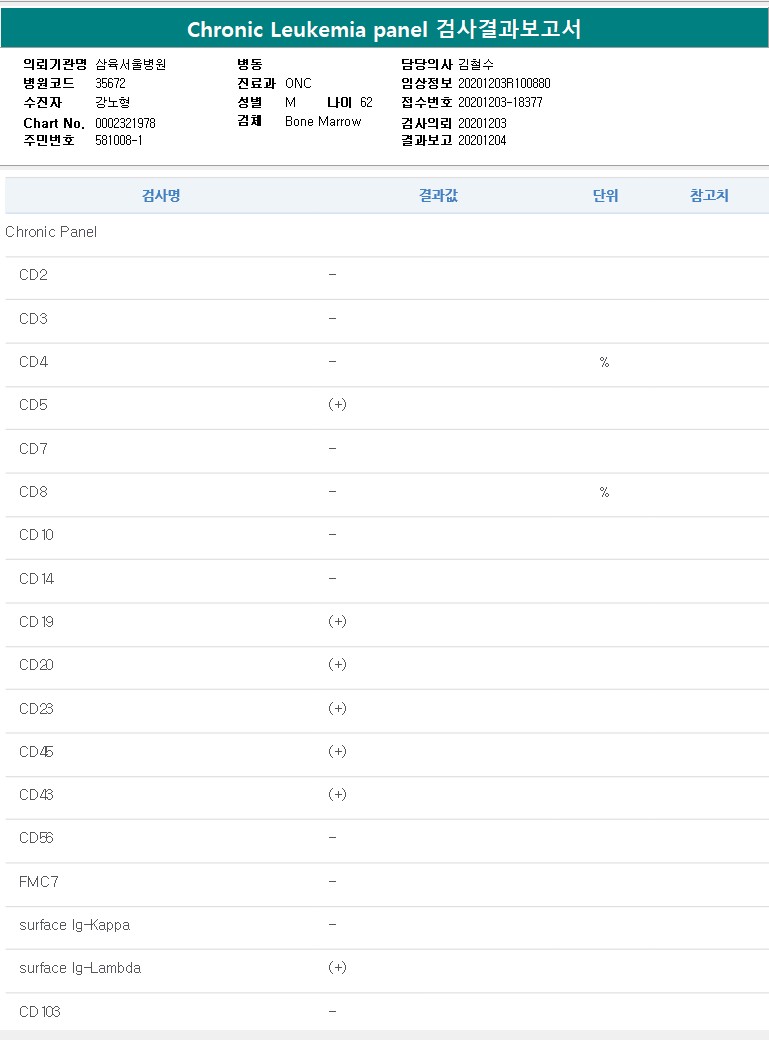Click the receipt number 20201203-18377
Screen dimensions: 769x1040
[x=500, y=103]
